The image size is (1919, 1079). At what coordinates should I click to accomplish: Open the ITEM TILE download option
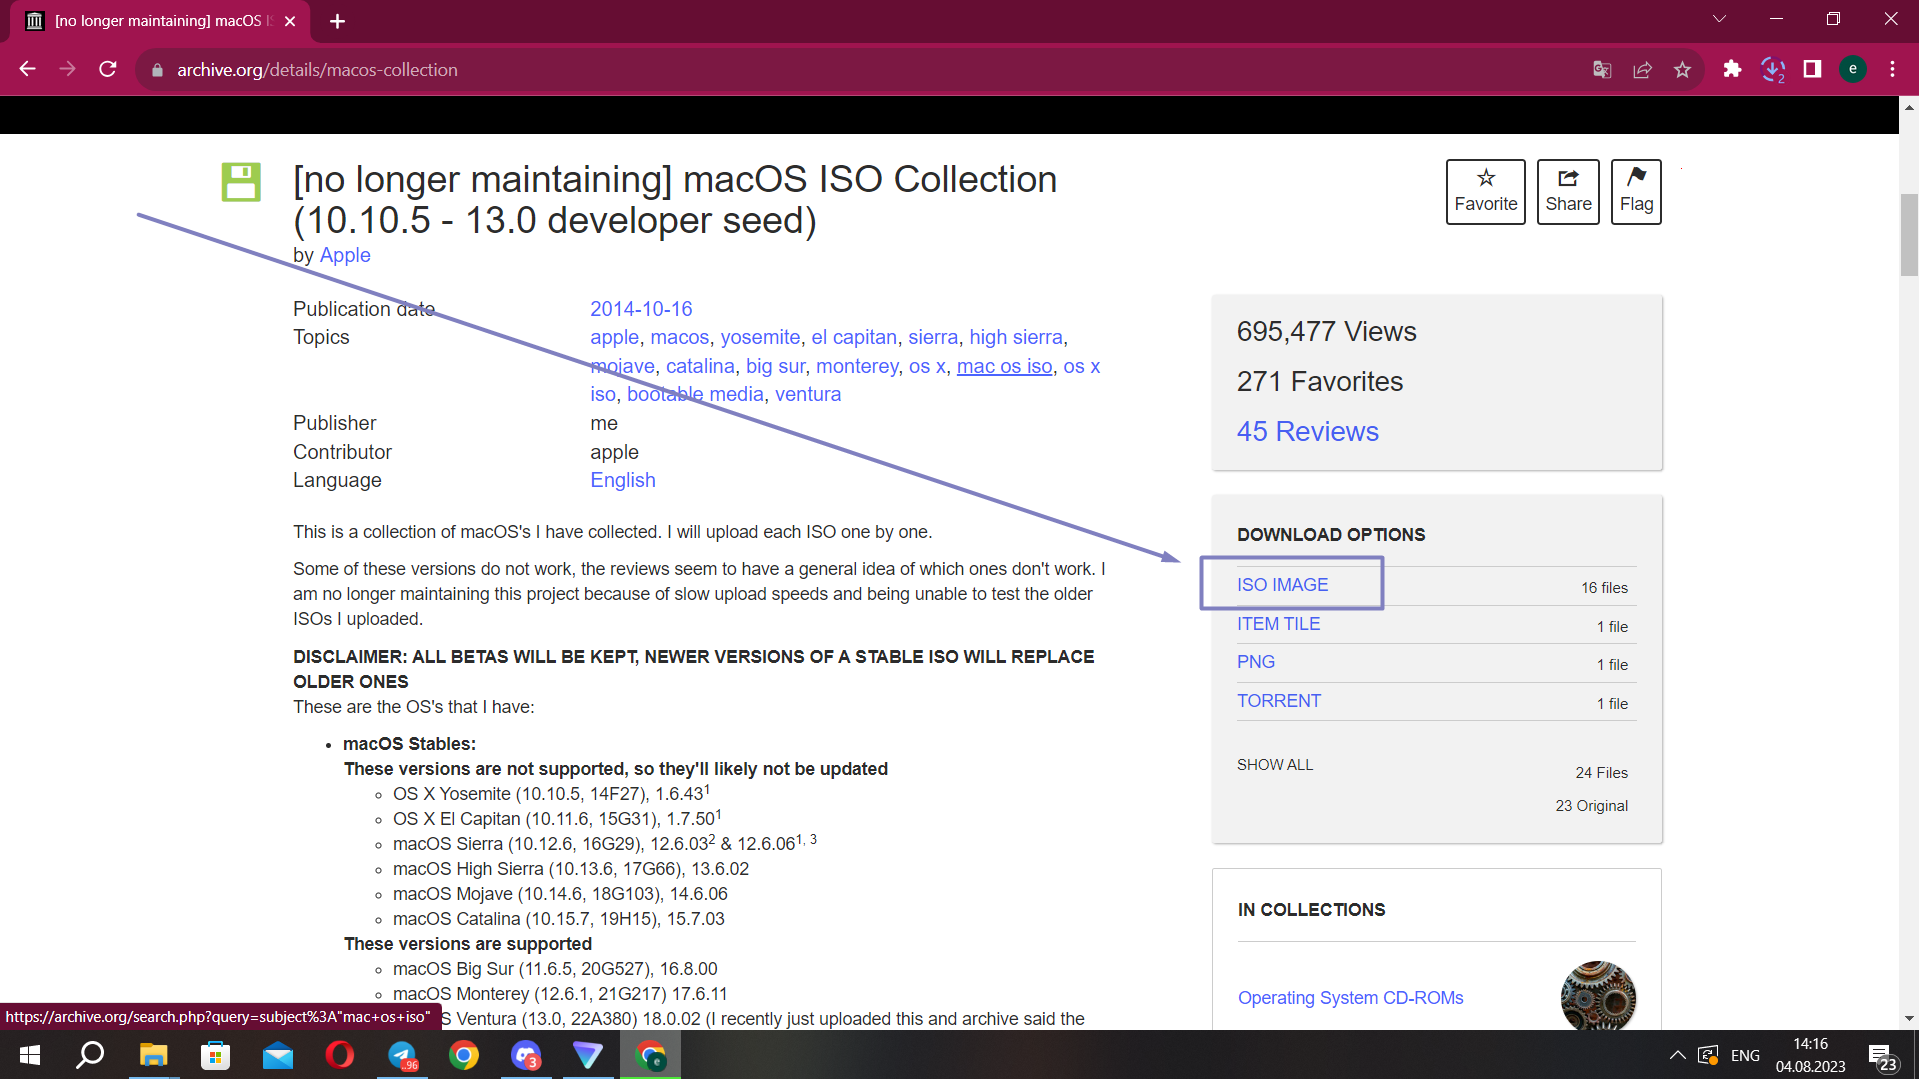click(1278, 624)
